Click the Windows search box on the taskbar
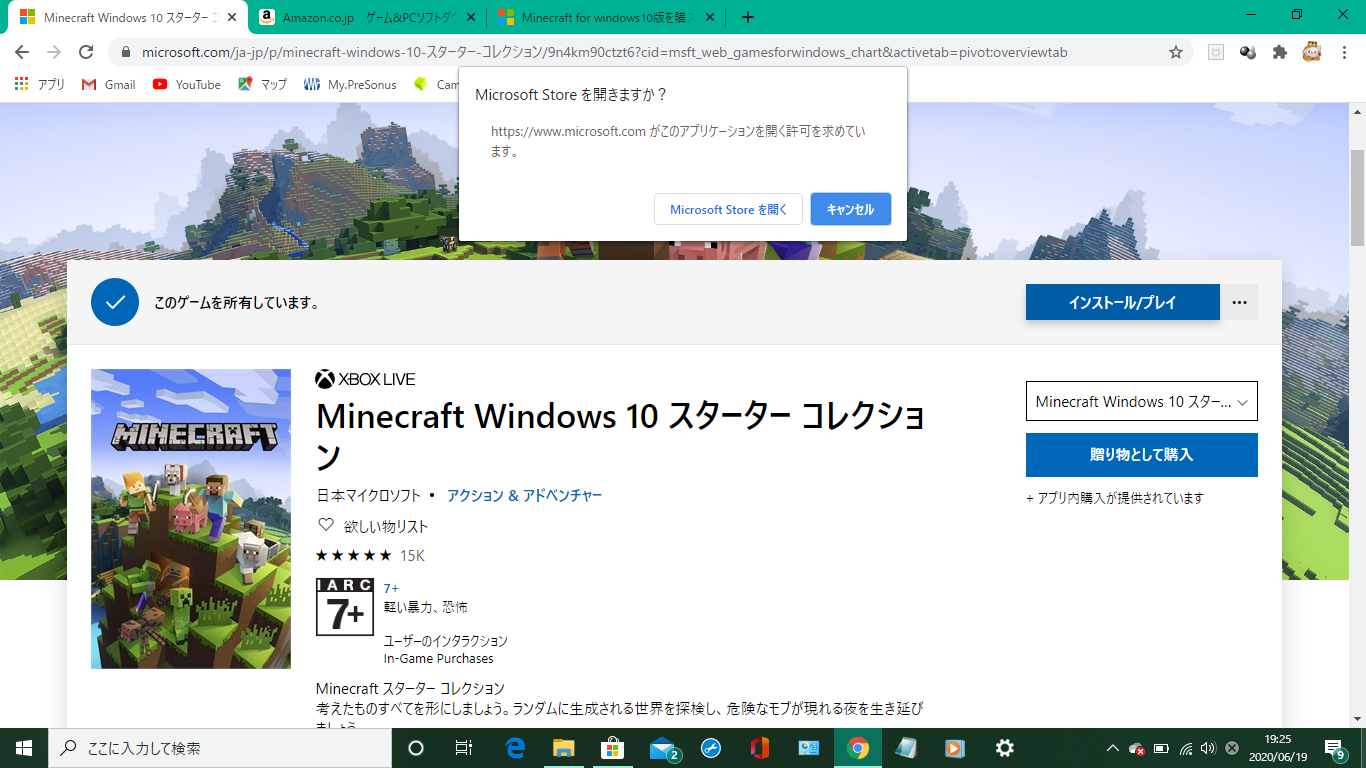The height and width of the screenshot is (768, 1366). click(x=218, y=748)
